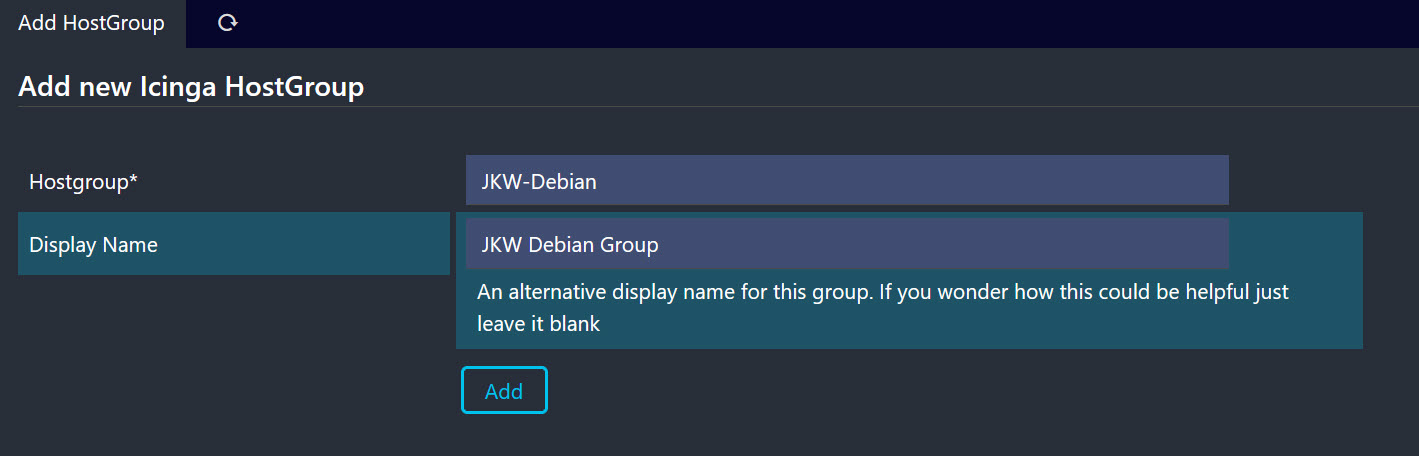Click the reload icon beside Add HostGroup tab
Screen dimensions: 1419x456
(227, 23)
